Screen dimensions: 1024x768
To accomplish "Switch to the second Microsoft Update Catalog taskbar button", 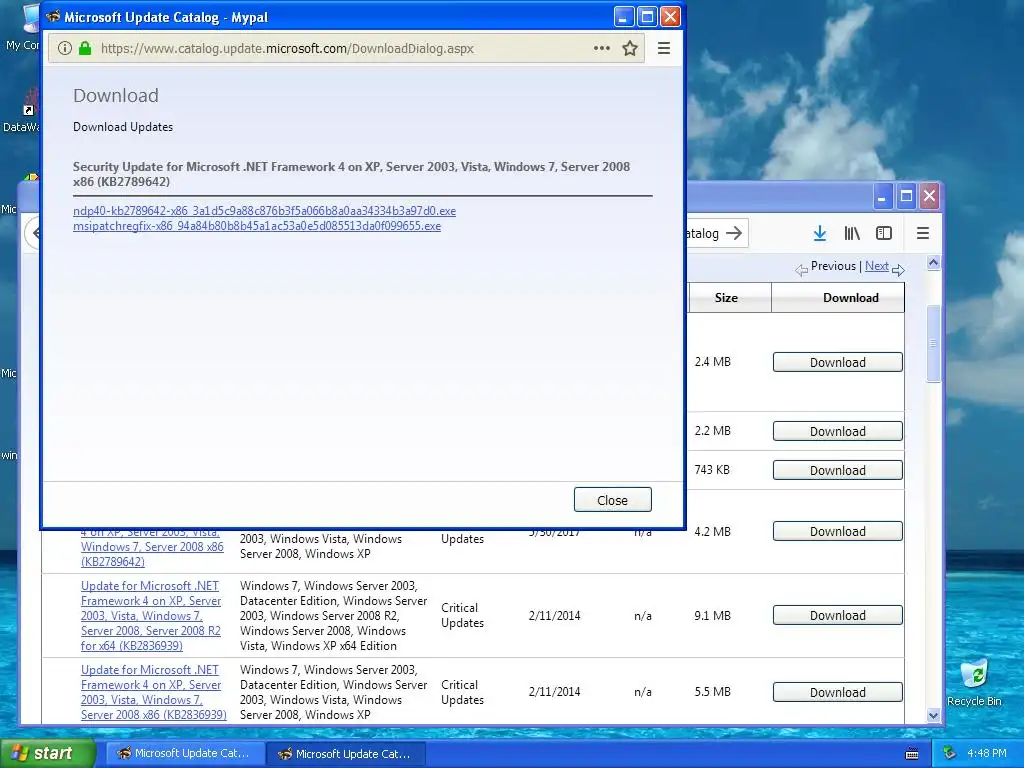I will tap(346, 754).
